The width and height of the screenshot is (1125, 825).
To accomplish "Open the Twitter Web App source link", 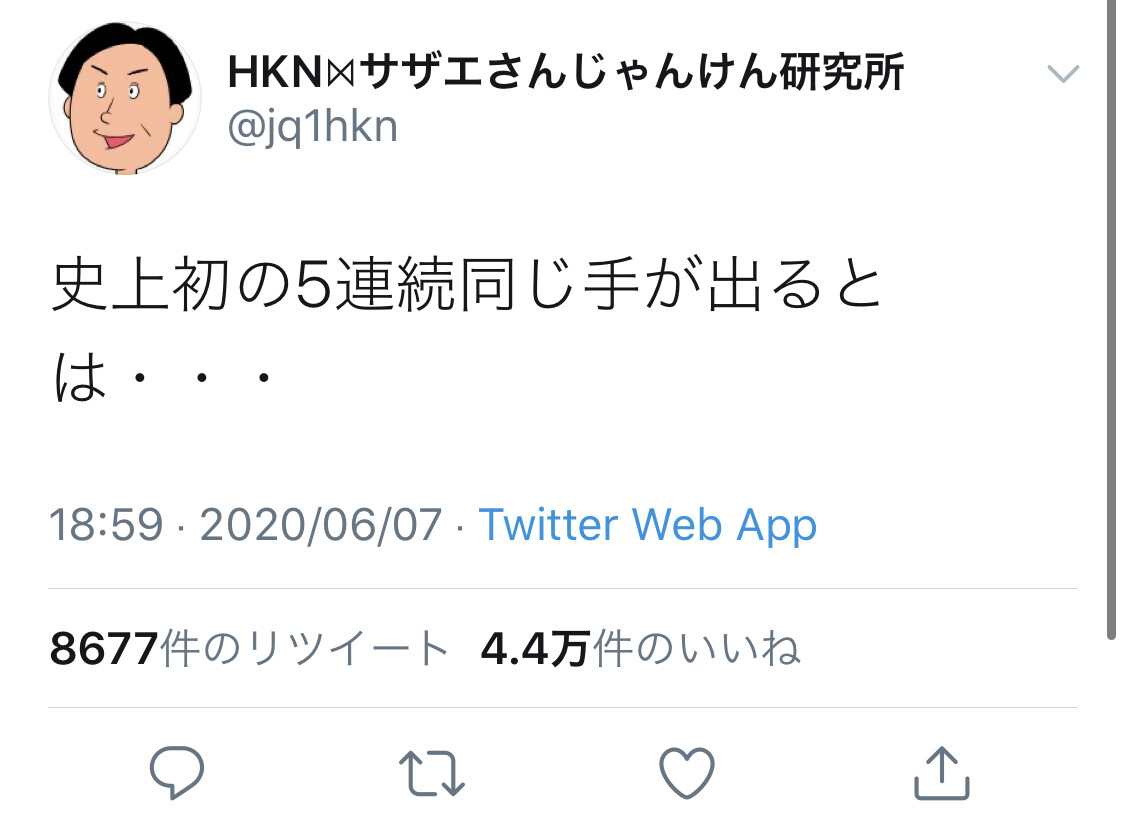I will (648, 525).
